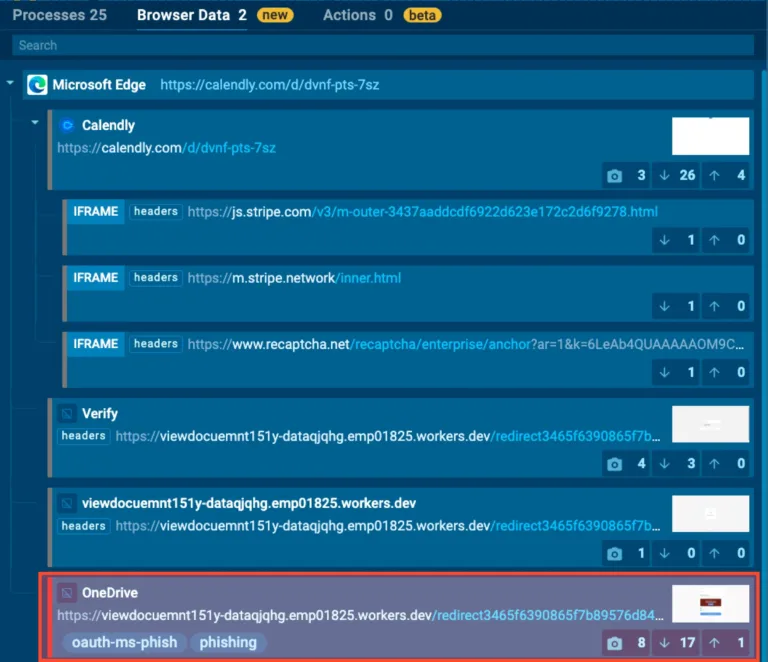Click the camera icon showing 8 for OneDrive
The width and height of the screenshot is (768, 662).
tap(614, 643)
